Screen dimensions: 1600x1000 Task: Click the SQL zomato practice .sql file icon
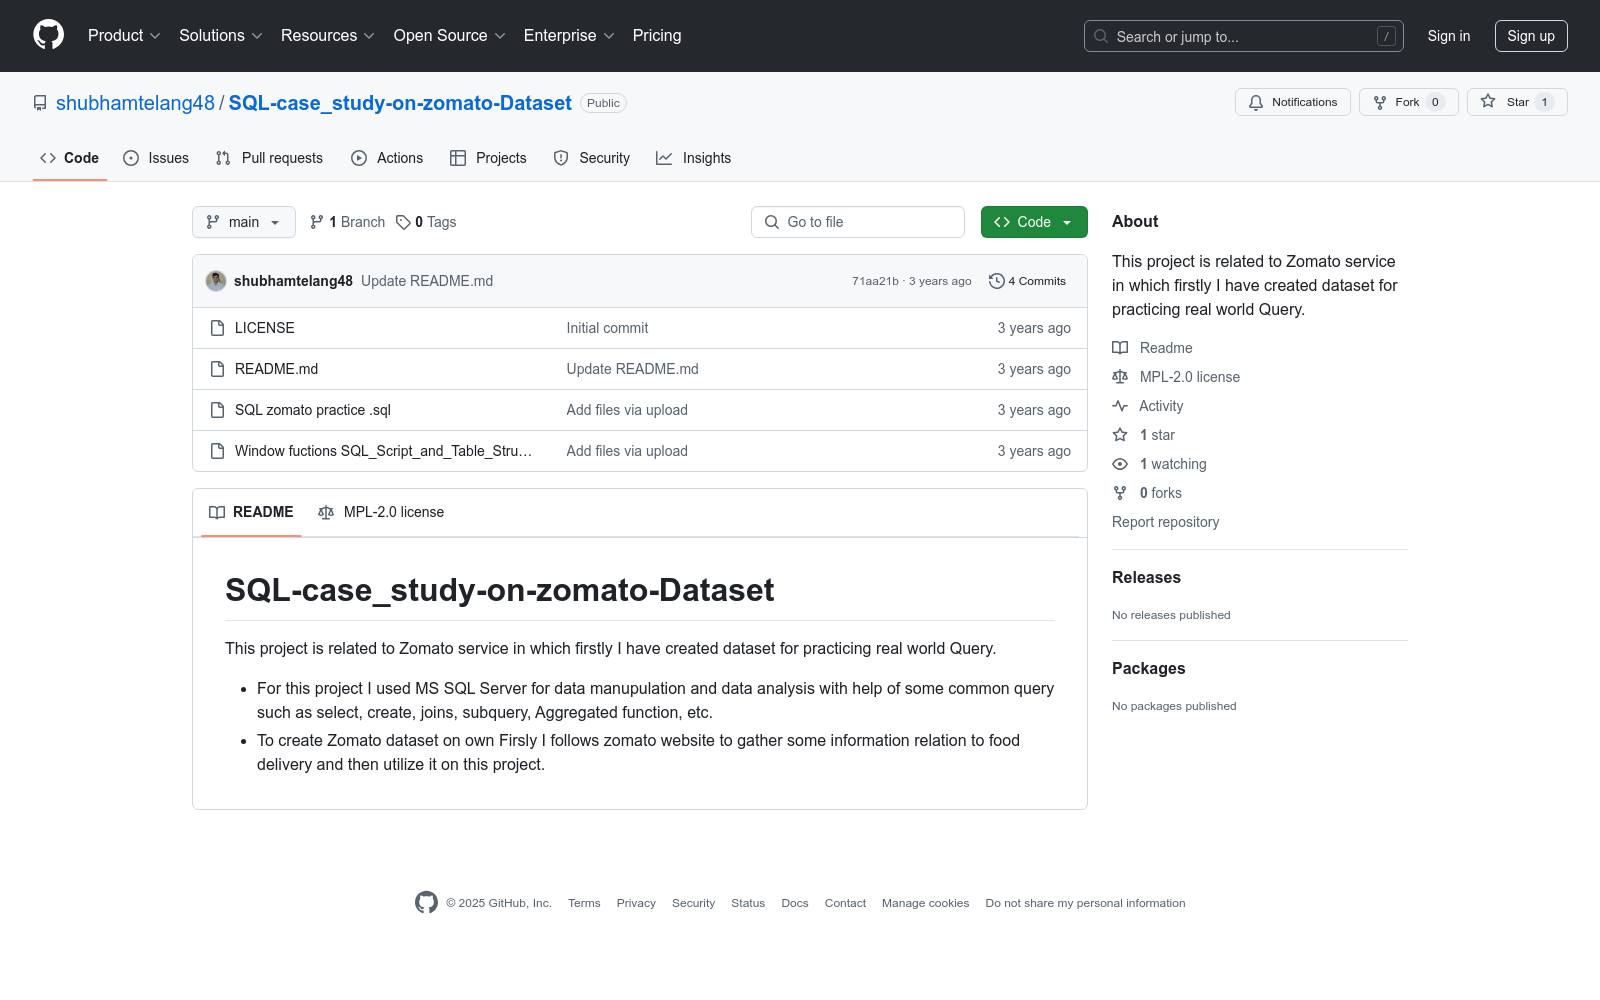click(217, 410)
